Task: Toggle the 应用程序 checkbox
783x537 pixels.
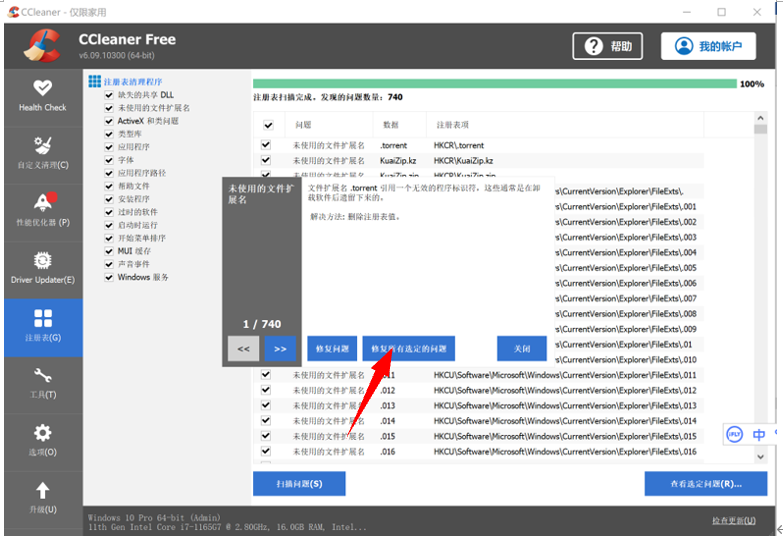Action: (x=109, y=147)
